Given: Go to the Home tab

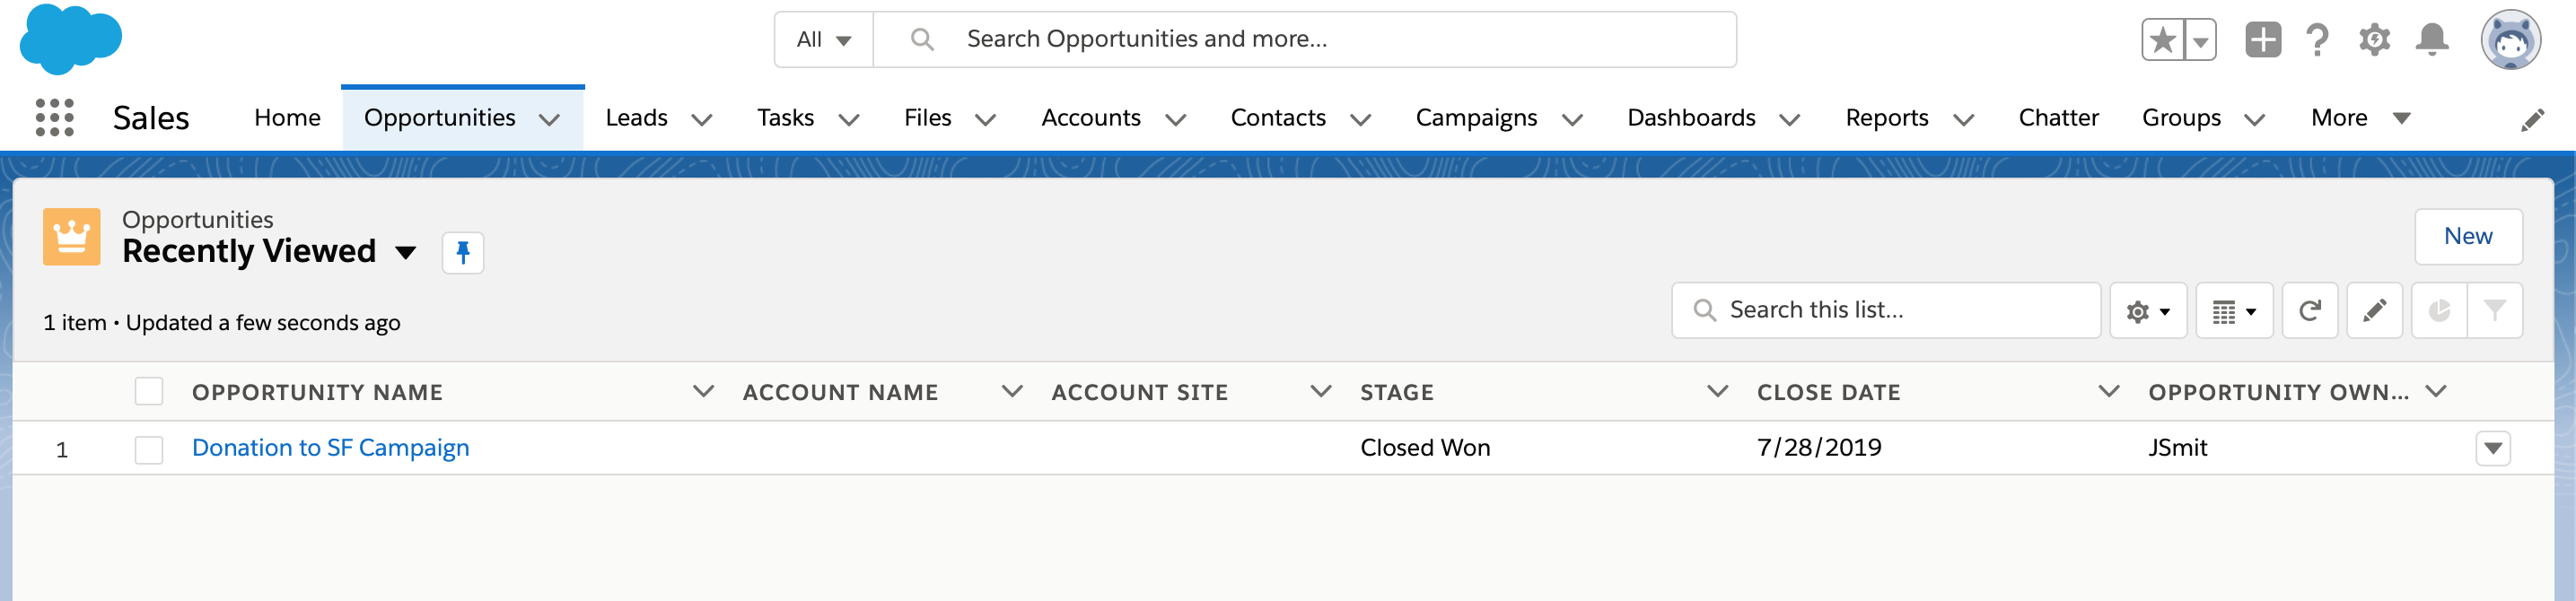Looking at the screenshot, I should (x=287, y=118).
